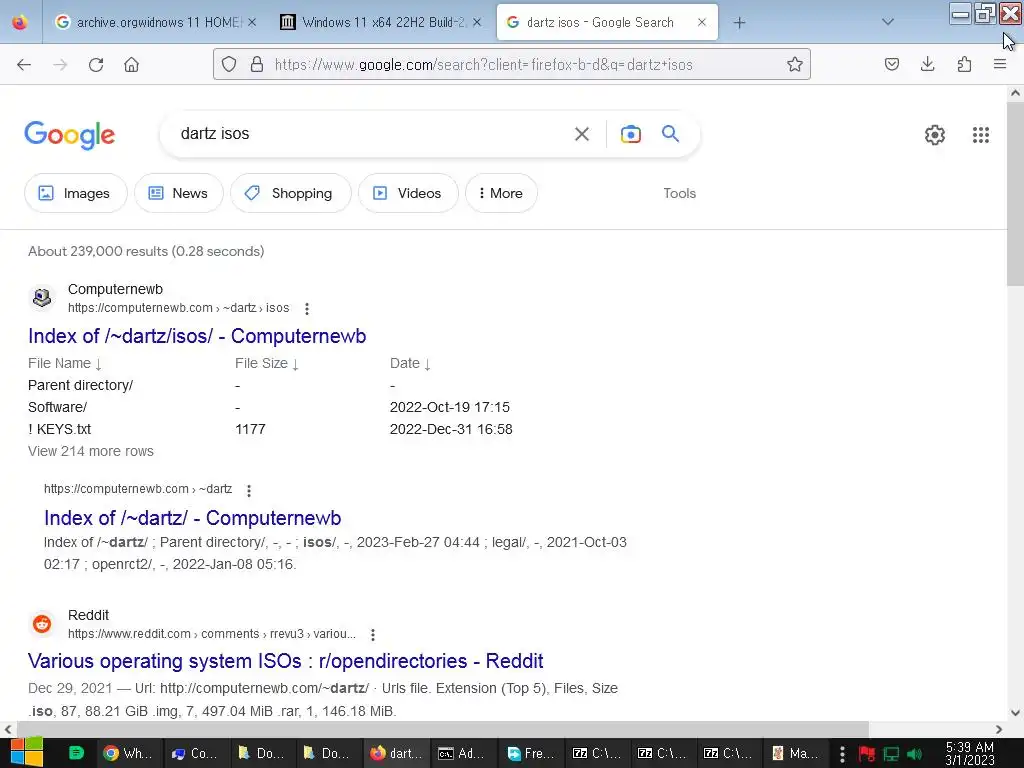1024x768 pixels.
Task: Sort by File Size column arrow
Action: 295,364
